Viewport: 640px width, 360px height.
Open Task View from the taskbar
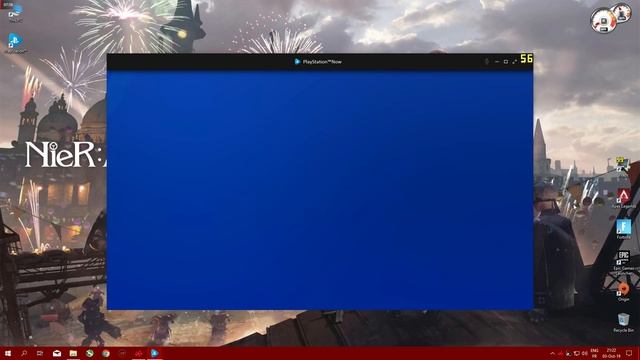pos(40,353)
